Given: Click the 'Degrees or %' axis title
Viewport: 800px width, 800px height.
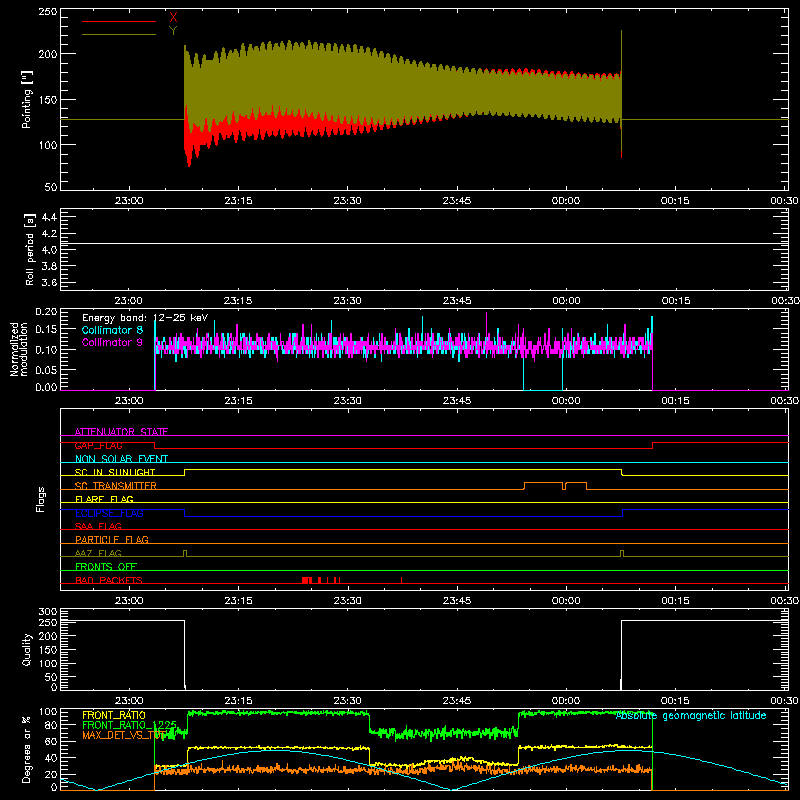Looking at the screenshot, I should (x=27, y=749).
